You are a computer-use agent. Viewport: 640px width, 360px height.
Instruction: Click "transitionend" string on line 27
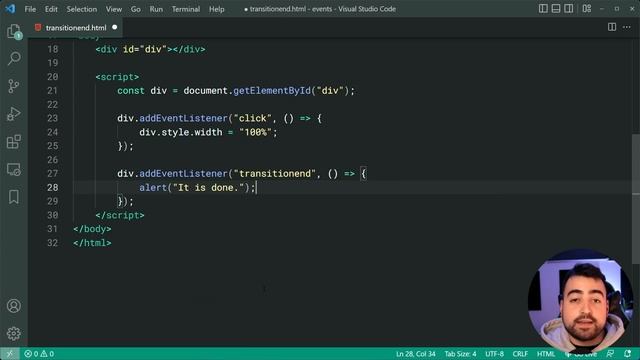(275, 173)
